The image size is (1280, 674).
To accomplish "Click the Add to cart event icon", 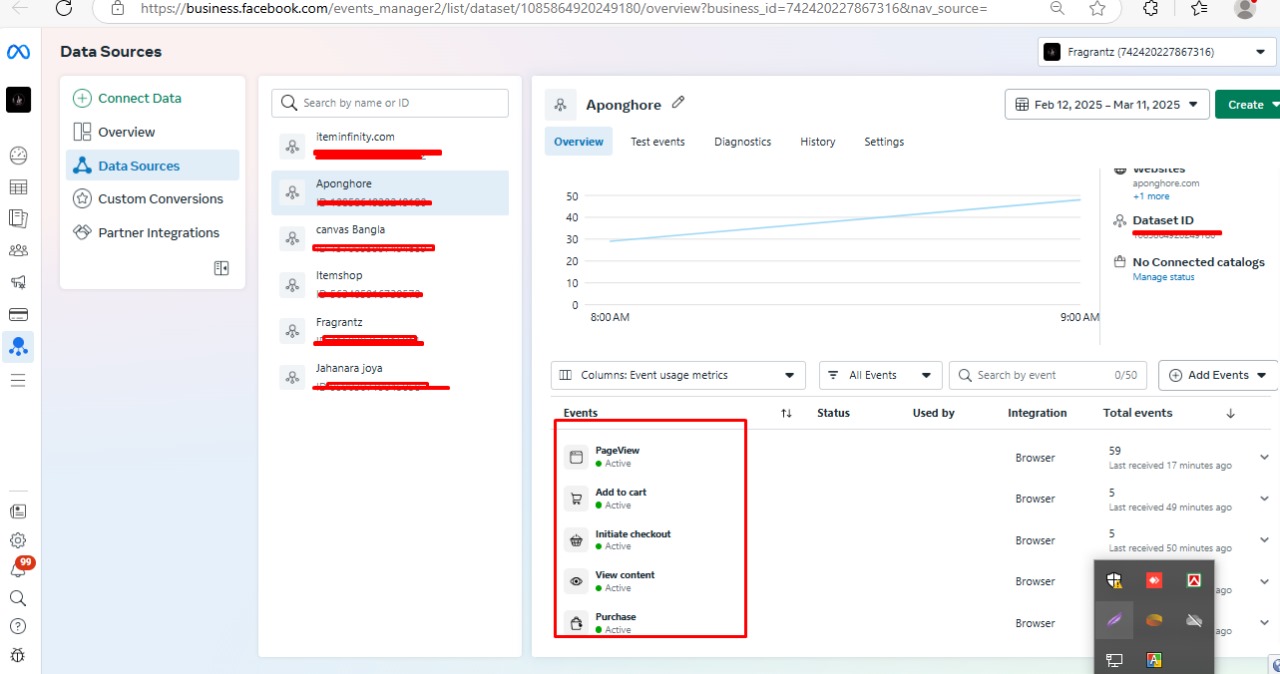I will point(576,498).
